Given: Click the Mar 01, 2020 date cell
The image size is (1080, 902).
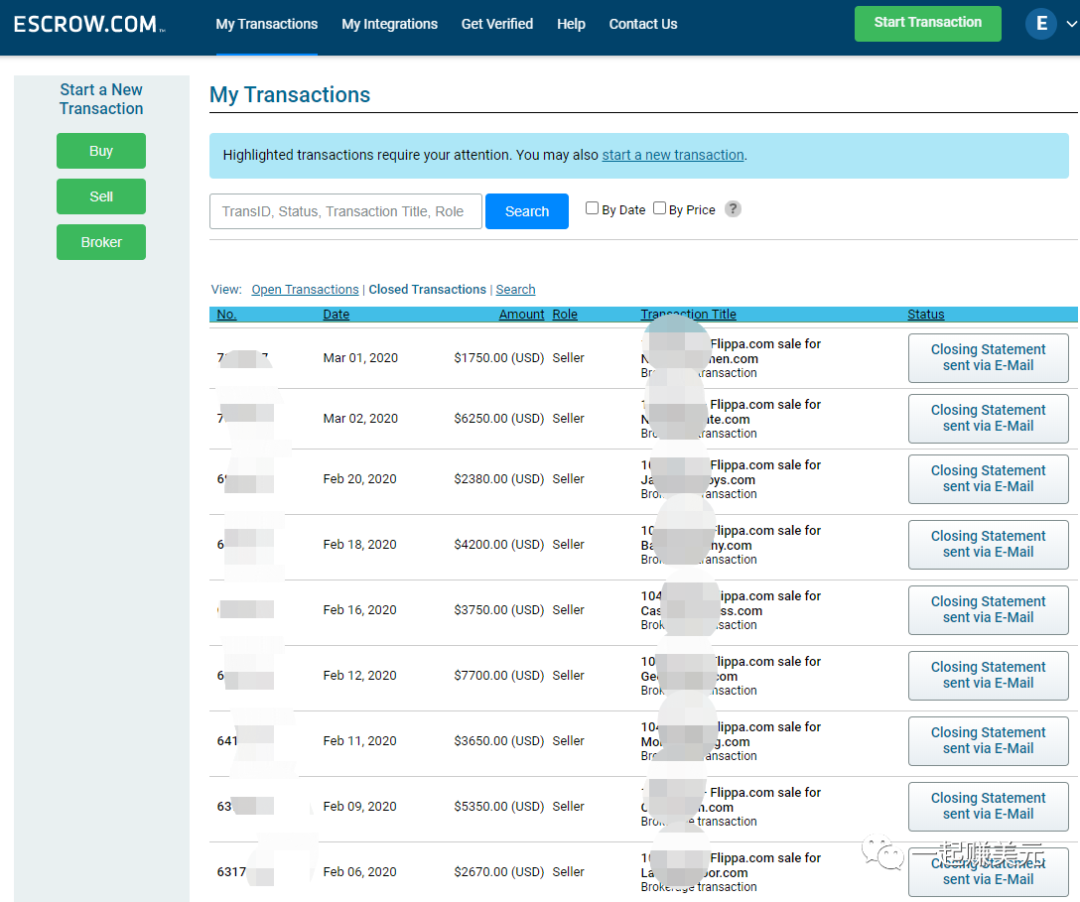Looking at the screenshot, I should tap(360, 358).
